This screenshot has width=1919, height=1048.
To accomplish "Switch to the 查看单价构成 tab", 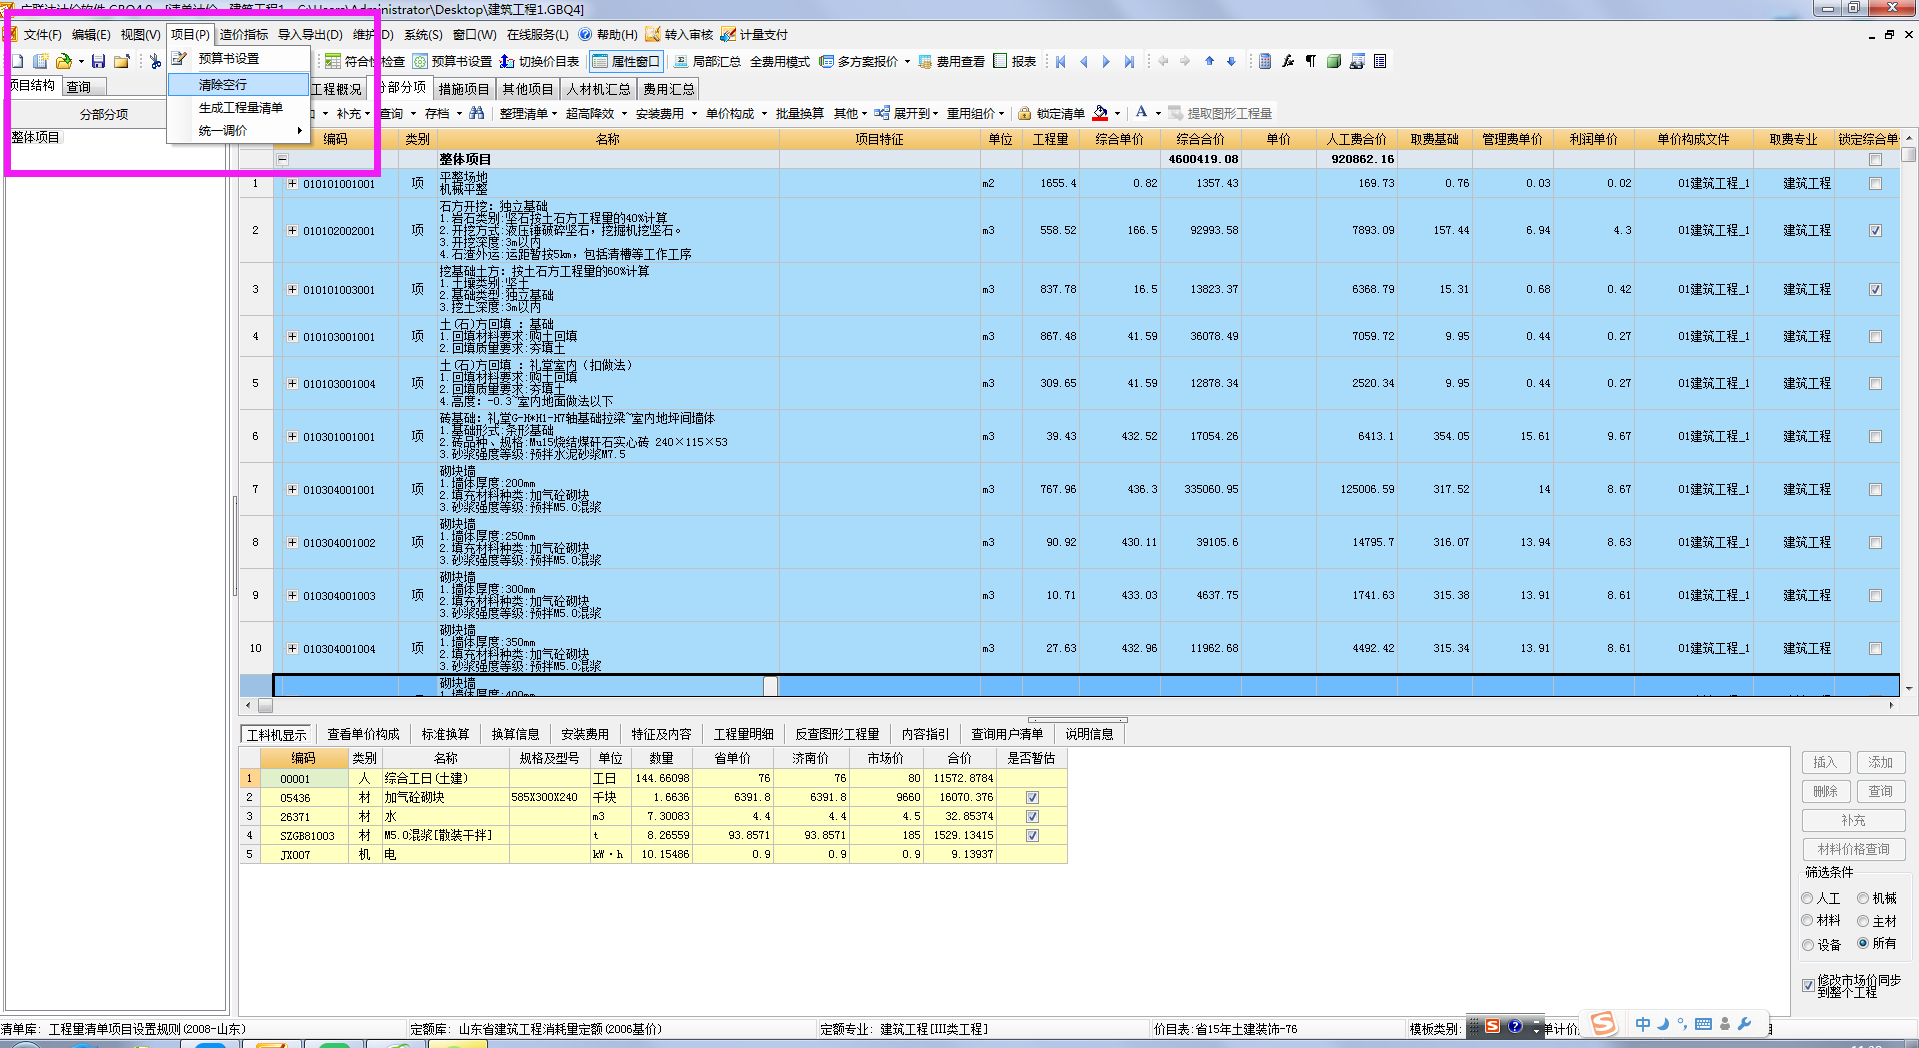I will pyautogui.click(x=363, y=734).
